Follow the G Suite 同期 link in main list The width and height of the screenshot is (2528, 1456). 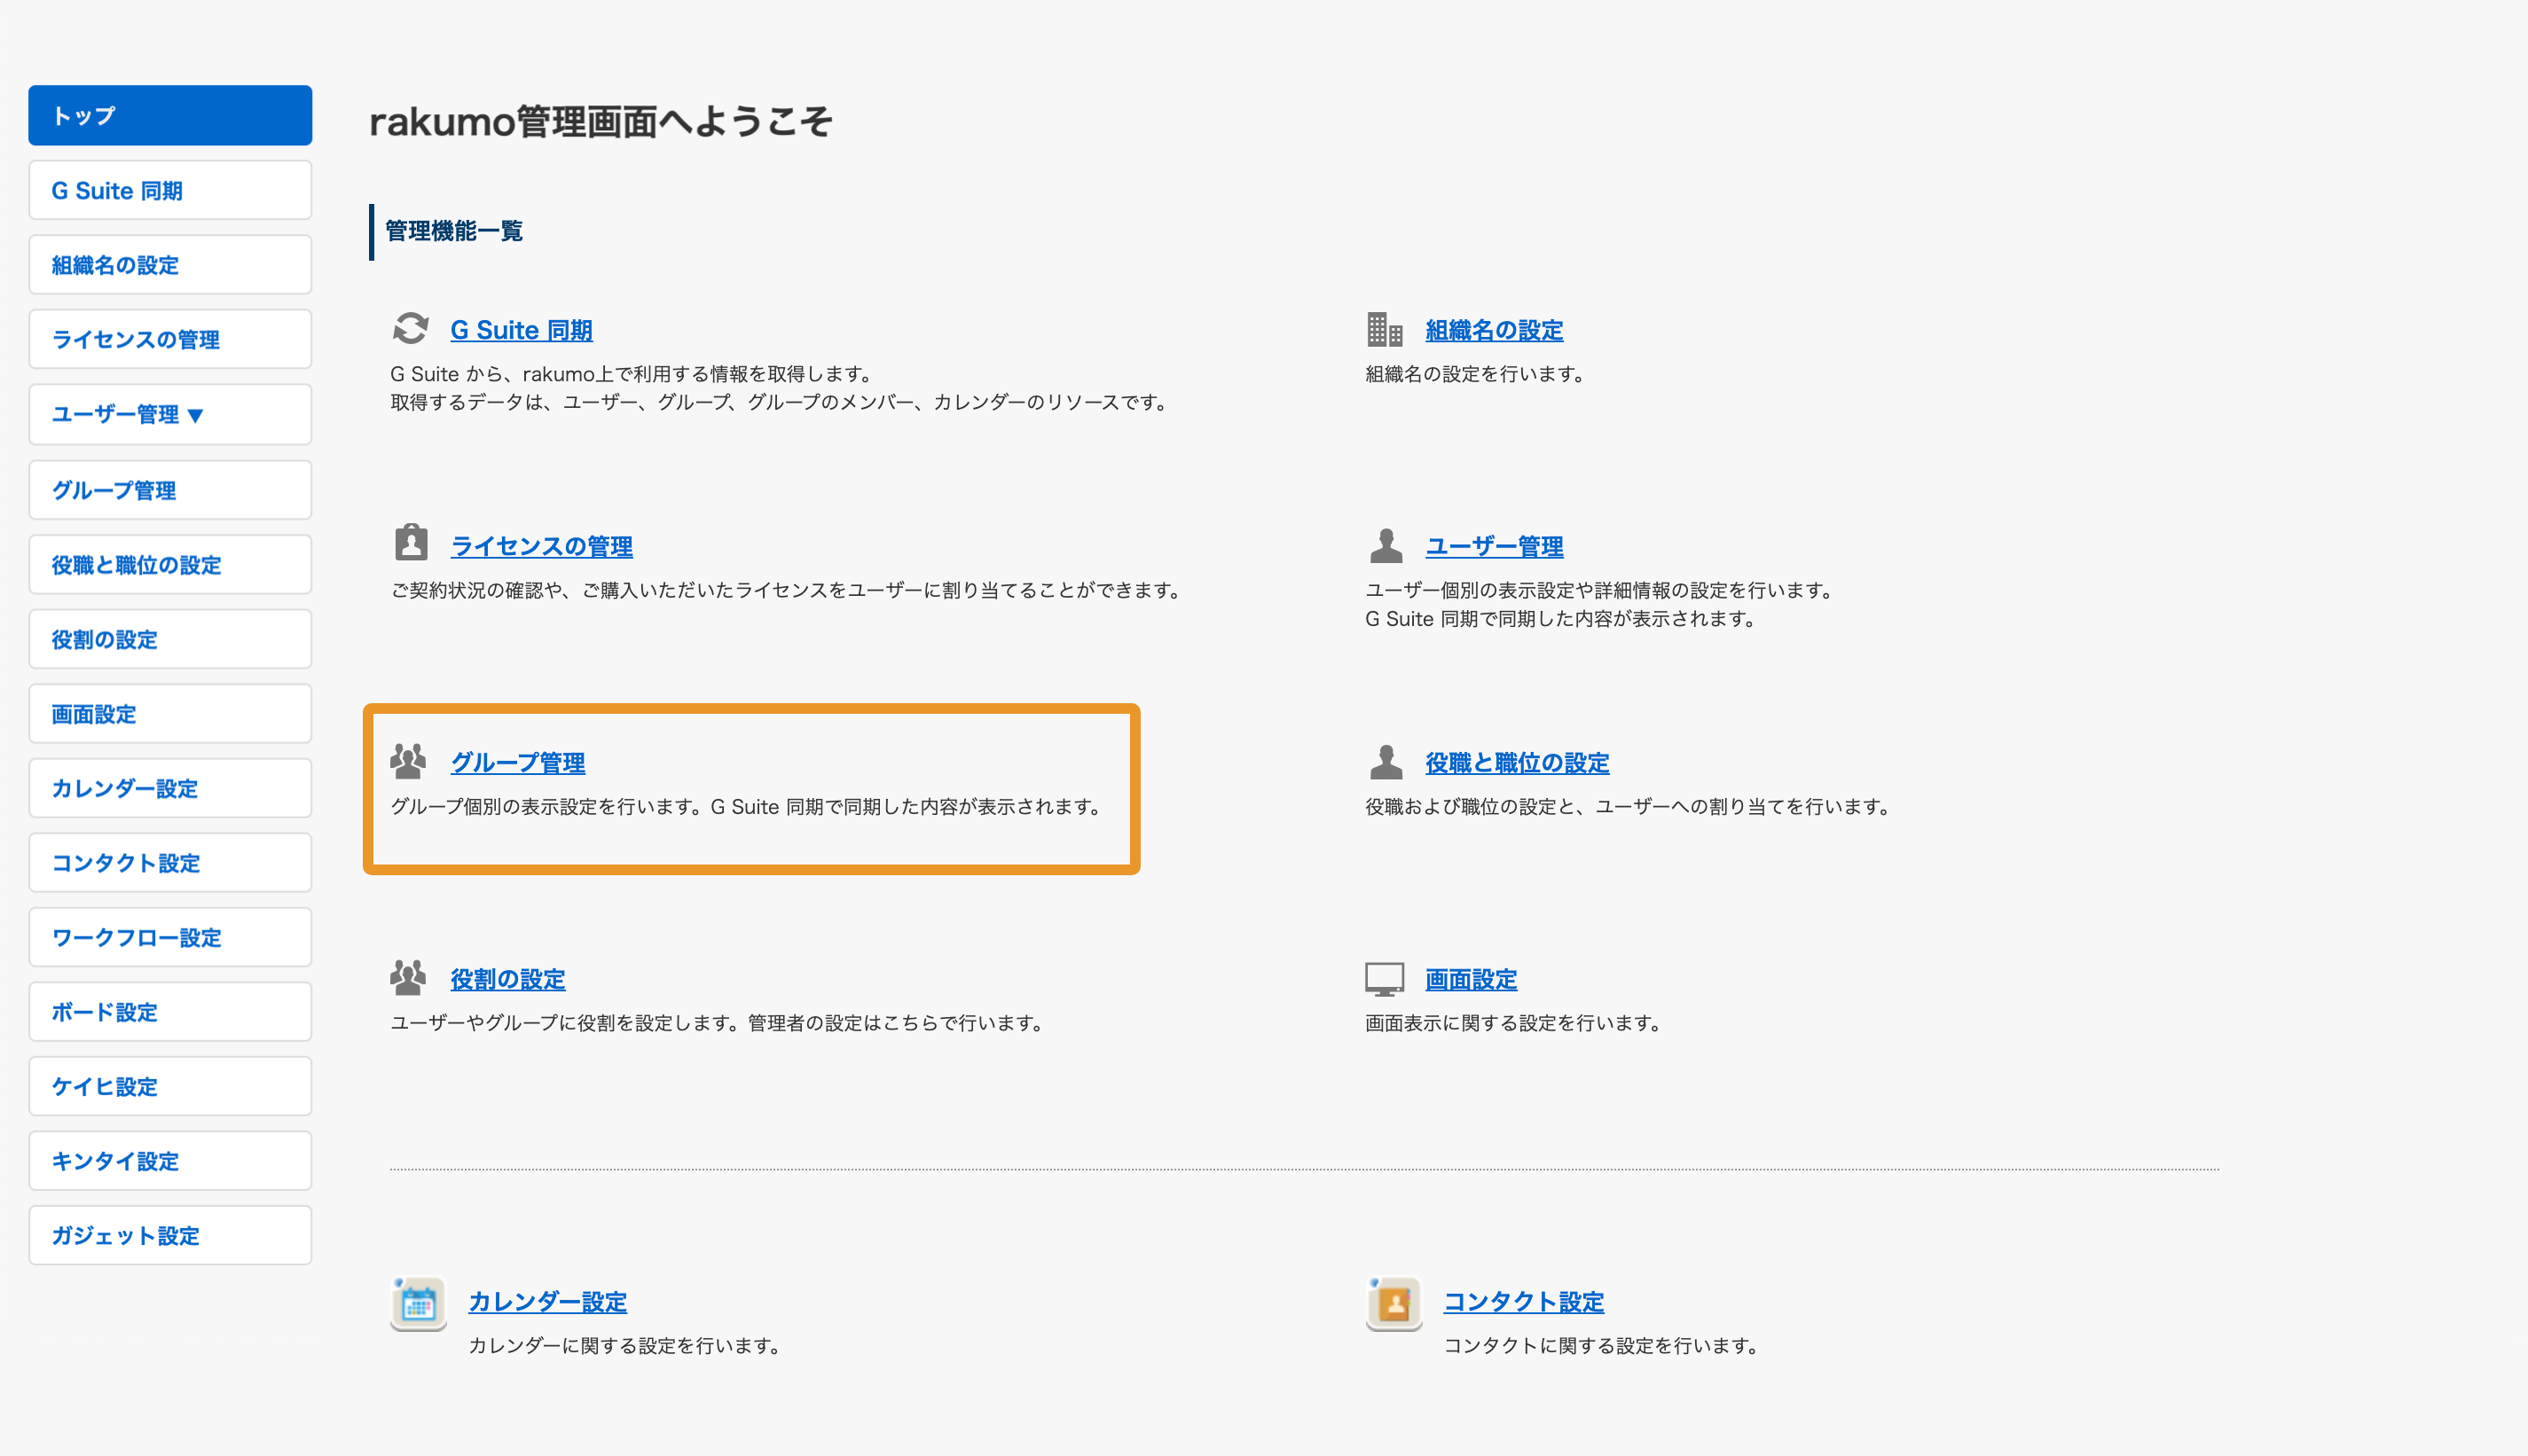521,330
